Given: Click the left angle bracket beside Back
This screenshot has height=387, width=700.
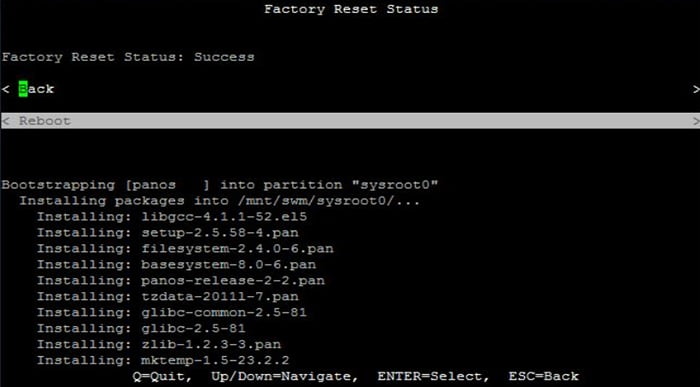Looking at the screenshot, I should [5, 89].
